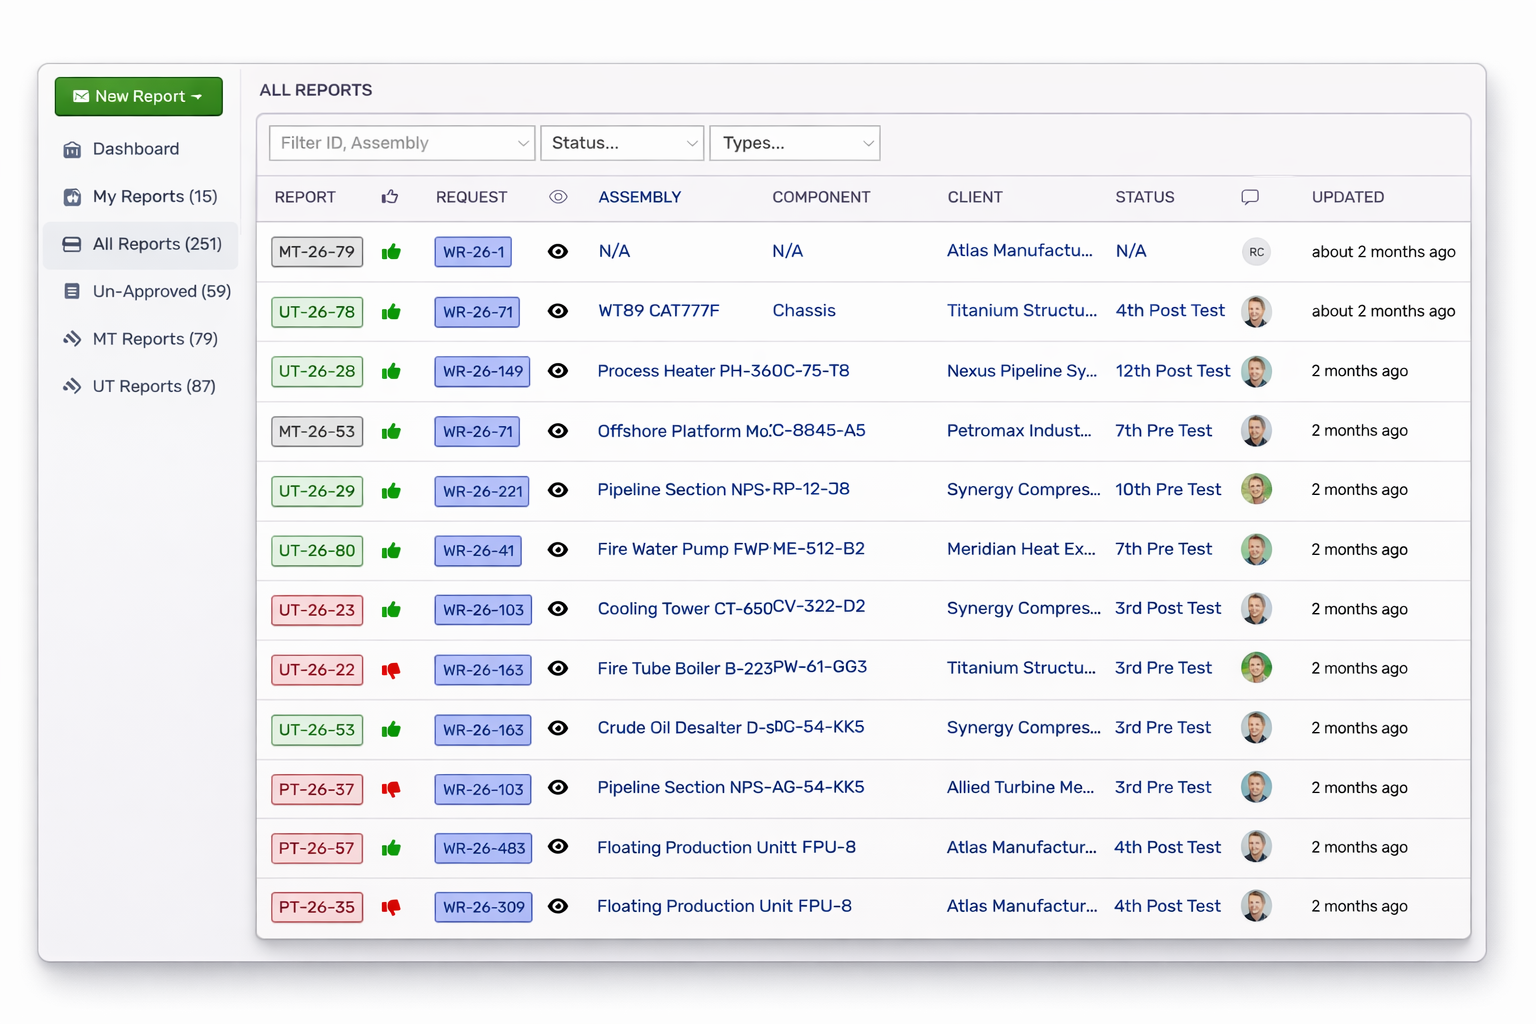Select All Reports in the sidebar
This screenshot has height=1024, width=1536.
pos(140,244)
